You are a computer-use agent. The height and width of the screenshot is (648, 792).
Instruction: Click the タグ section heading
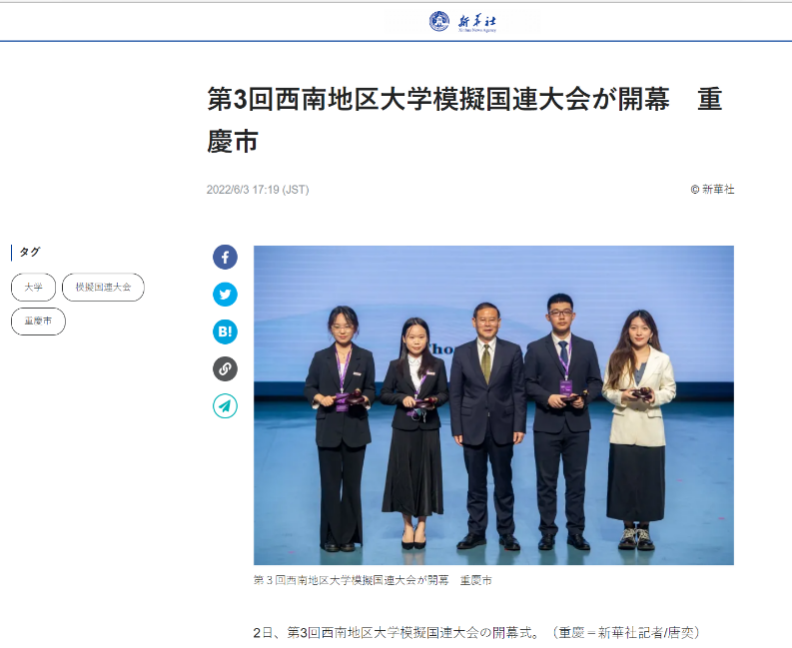coord(30,252)
